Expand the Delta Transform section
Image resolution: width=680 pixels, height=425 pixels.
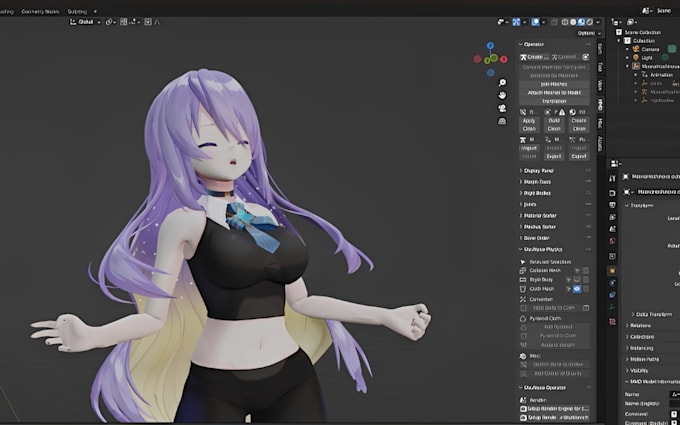(x=655, y=314)
